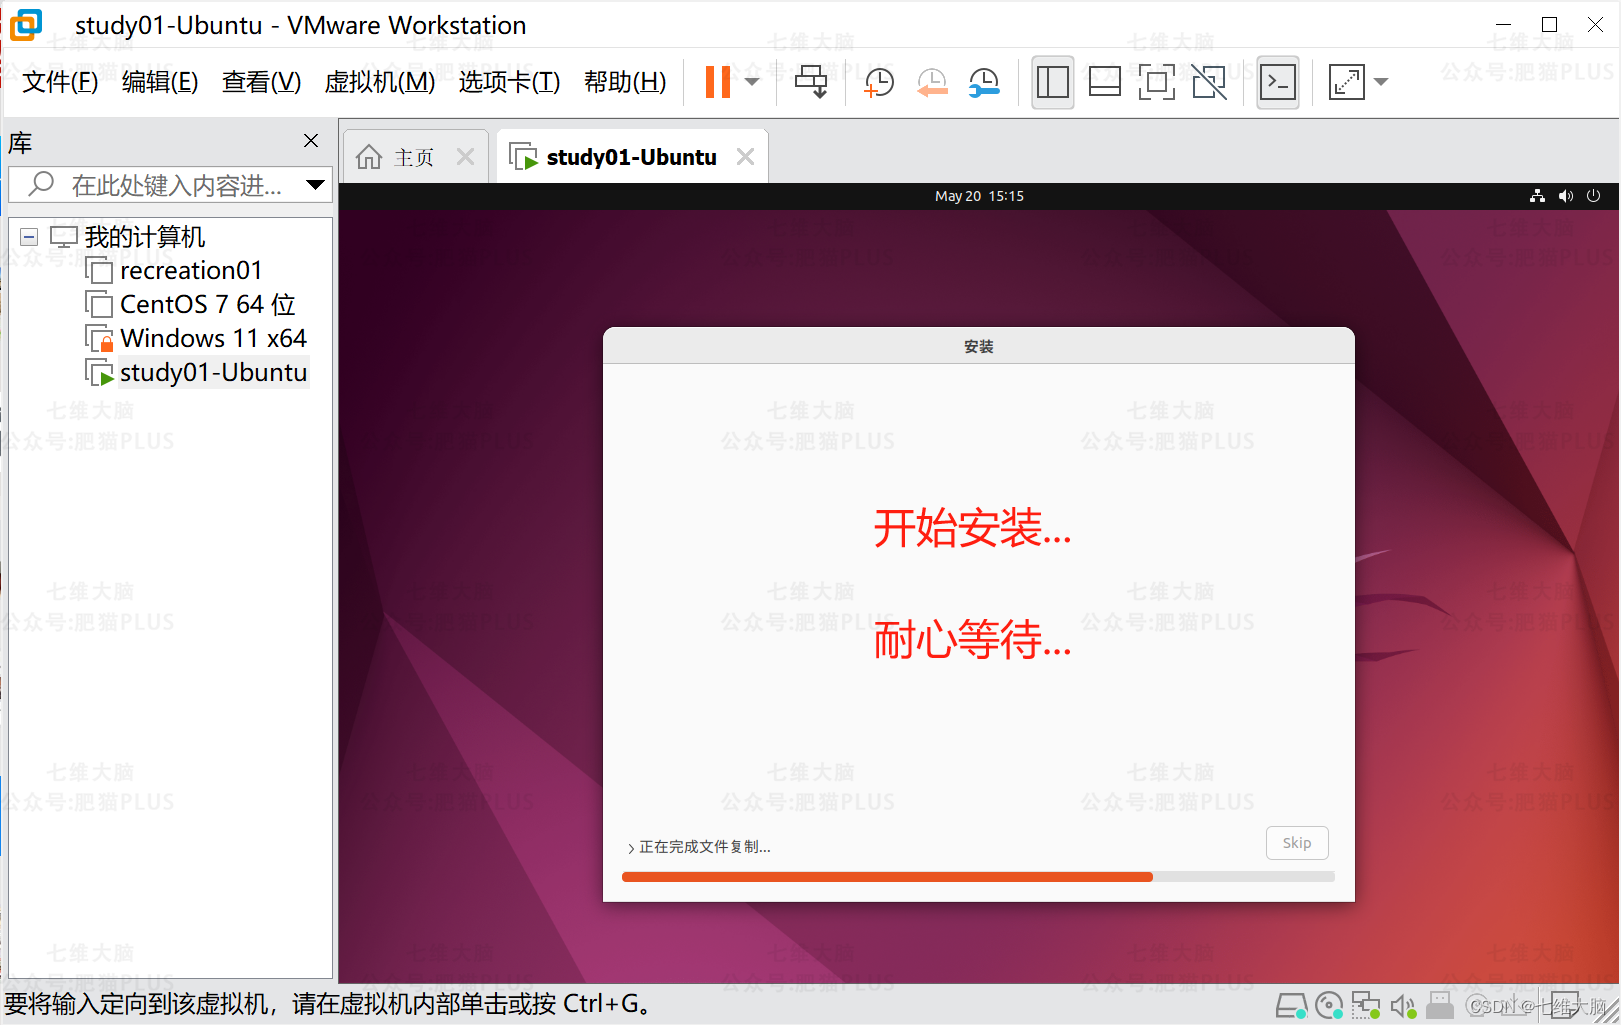This screenshot has height=1025, width=1621.
Task: Click the installation progress bar
Action: [x=978, y=877]
